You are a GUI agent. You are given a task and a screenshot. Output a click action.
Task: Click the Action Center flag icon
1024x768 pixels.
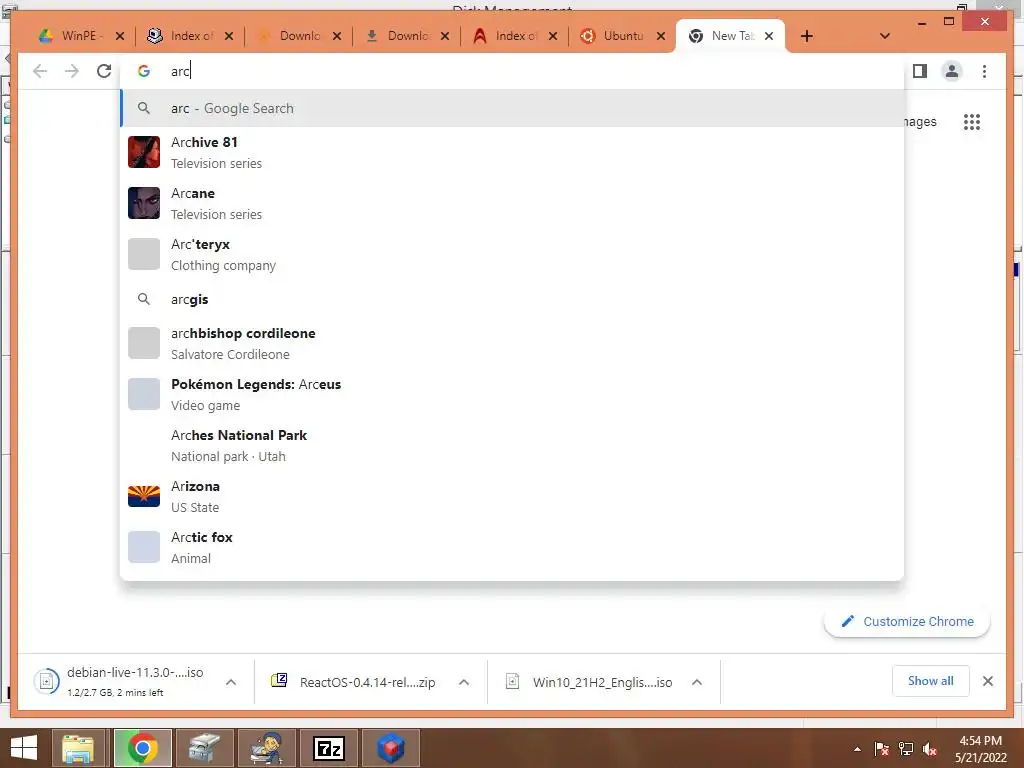(x=882, y=749)
